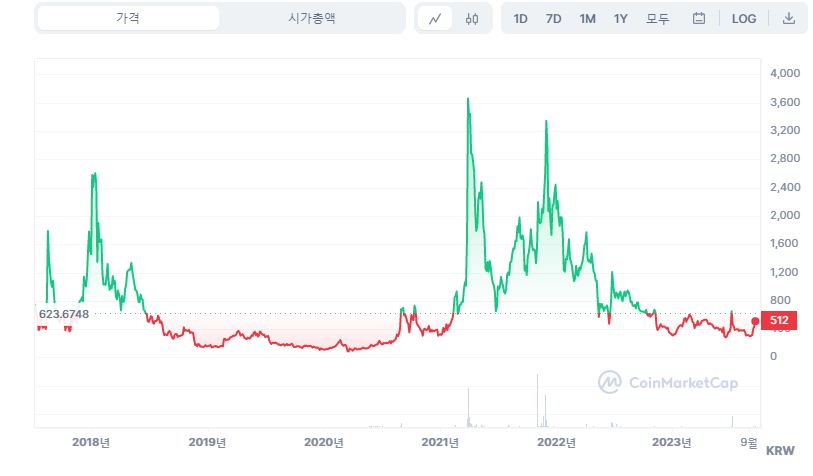This screenshot has height=476, width=813.
Task: Click the 2021년 axis label
Action: pyautogui.click(x=440, y=442)
